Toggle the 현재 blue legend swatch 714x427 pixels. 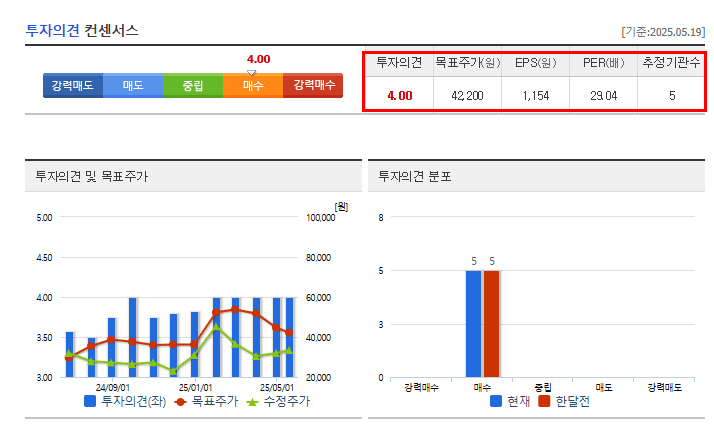[496, 401]
